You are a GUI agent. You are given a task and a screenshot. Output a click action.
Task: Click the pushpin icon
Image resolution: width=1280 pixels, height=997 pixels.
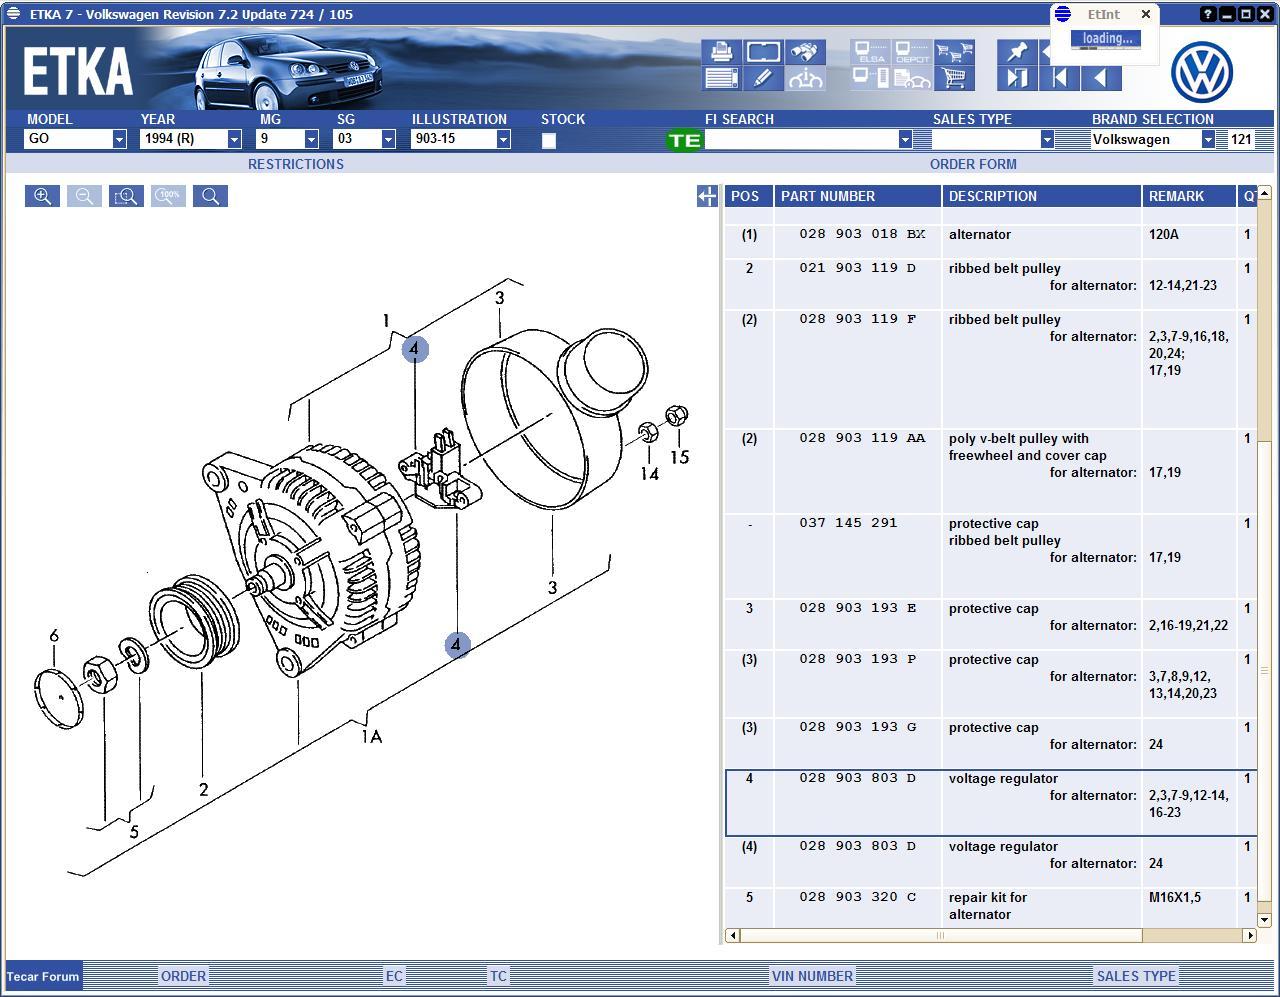[x=1017, y=52]
